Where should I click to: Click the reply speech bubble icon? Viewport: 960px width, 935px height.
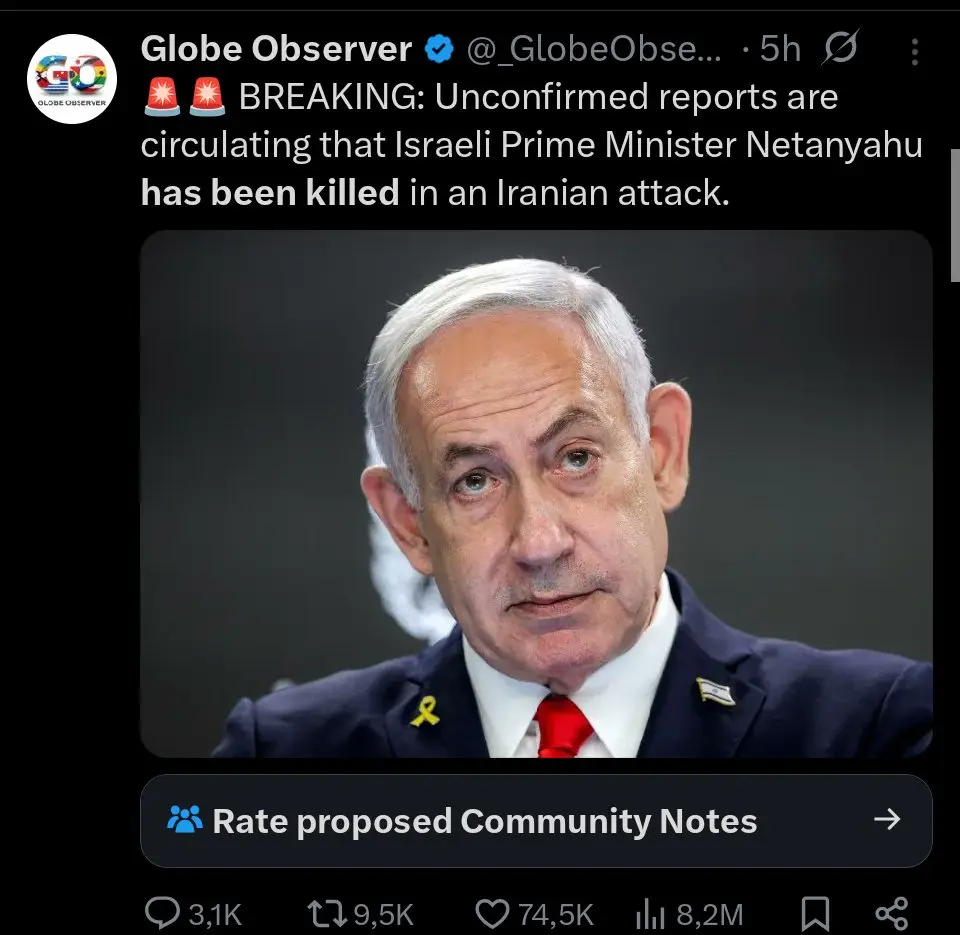pos(162,914)
